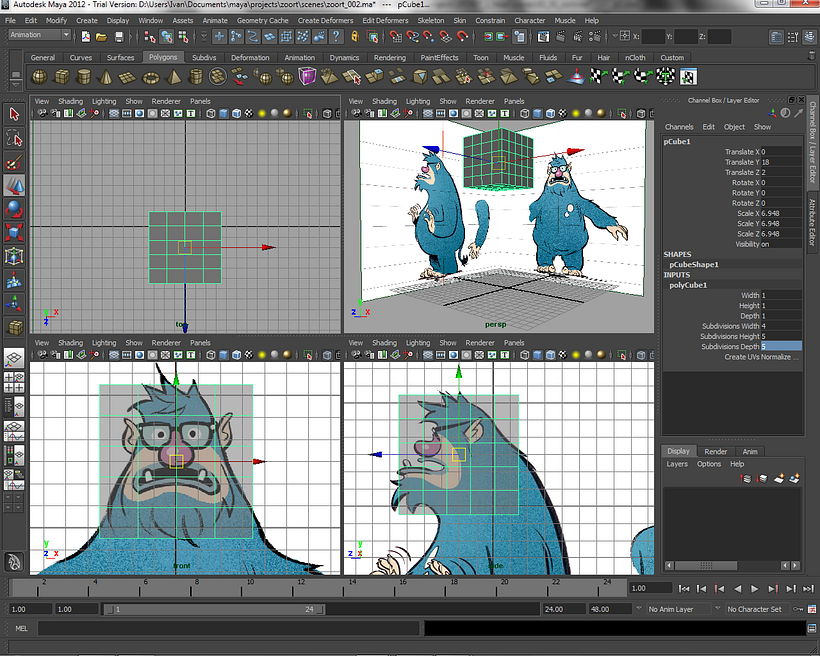This screenshot has width=820, height=656.
Task: Open the Animation menu set dropdown
Action: (39, 35)
